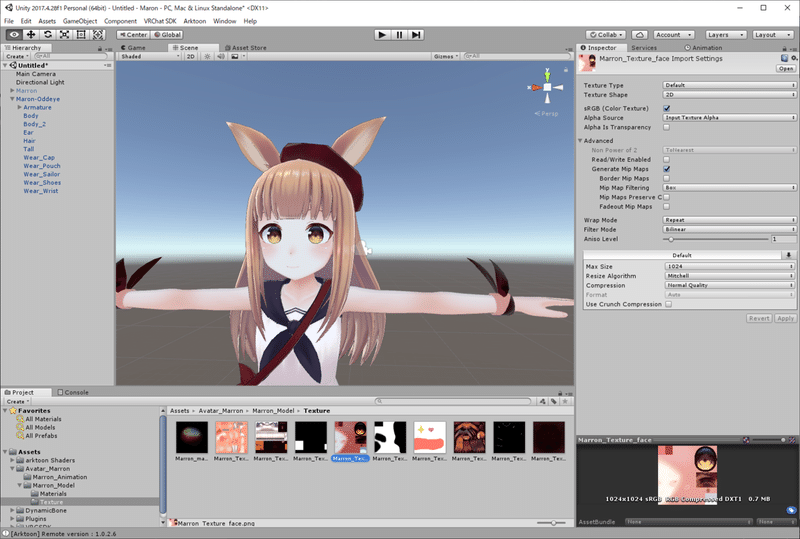800x539 pixels.
Task: Toggle scene audio icon
Action: point(220,56)
